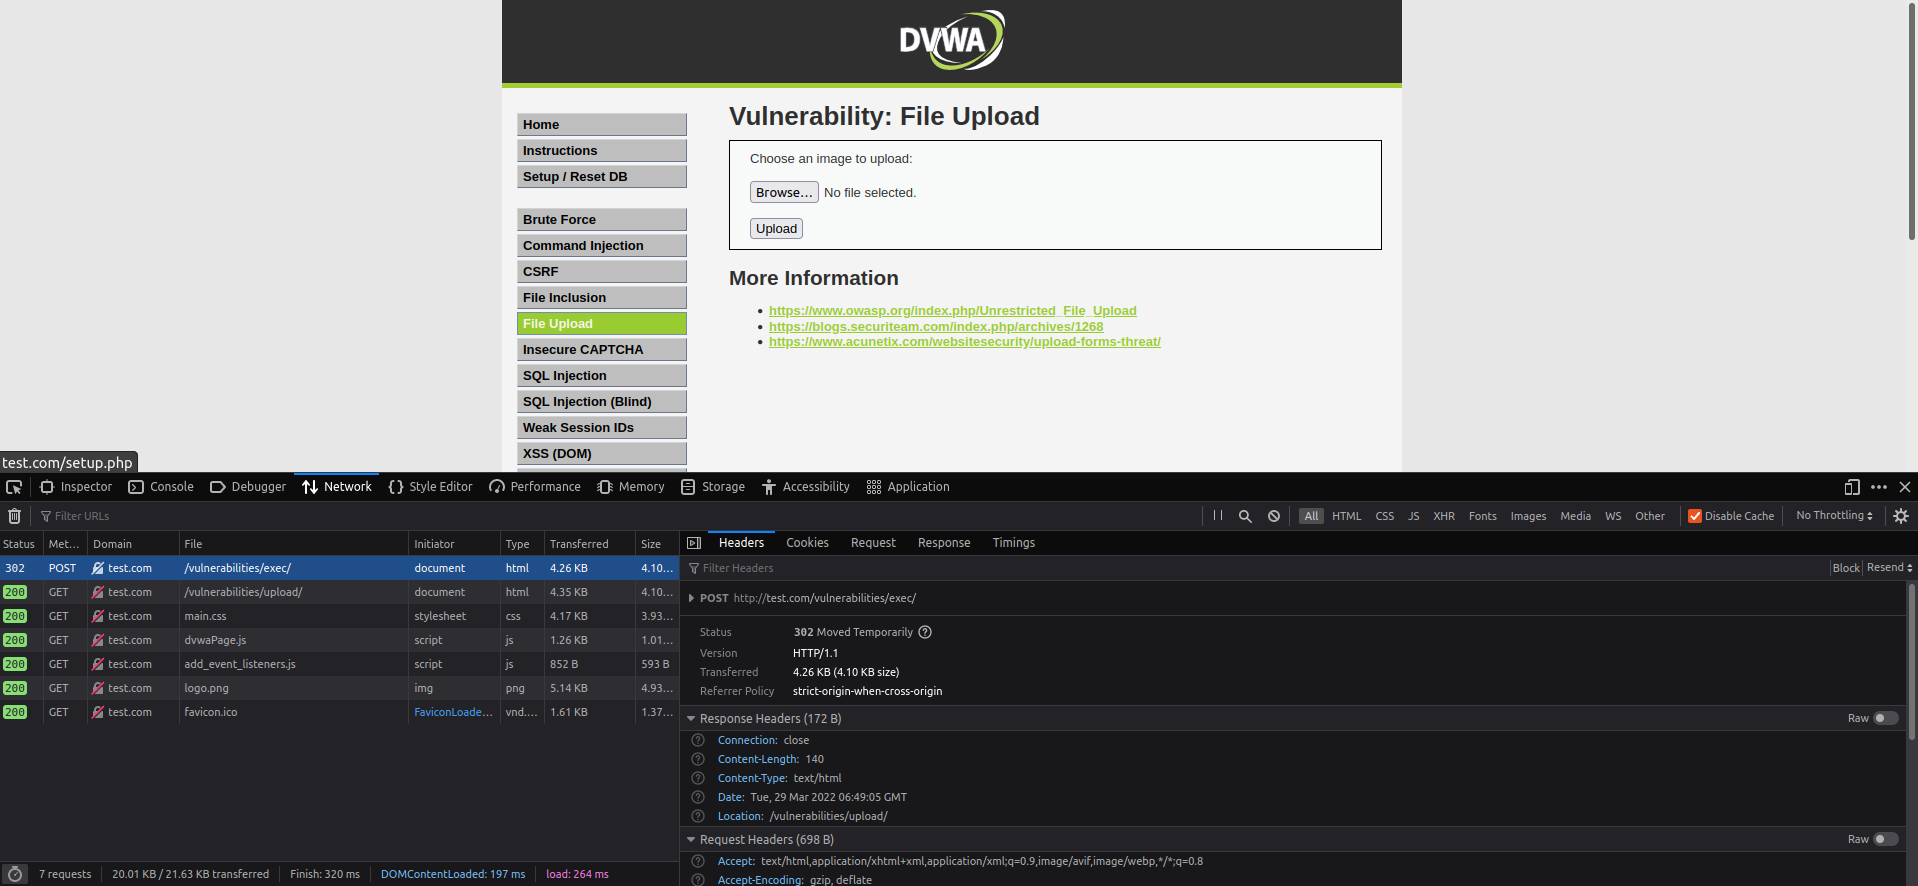Open the Timings details tab

point(1013,543)
